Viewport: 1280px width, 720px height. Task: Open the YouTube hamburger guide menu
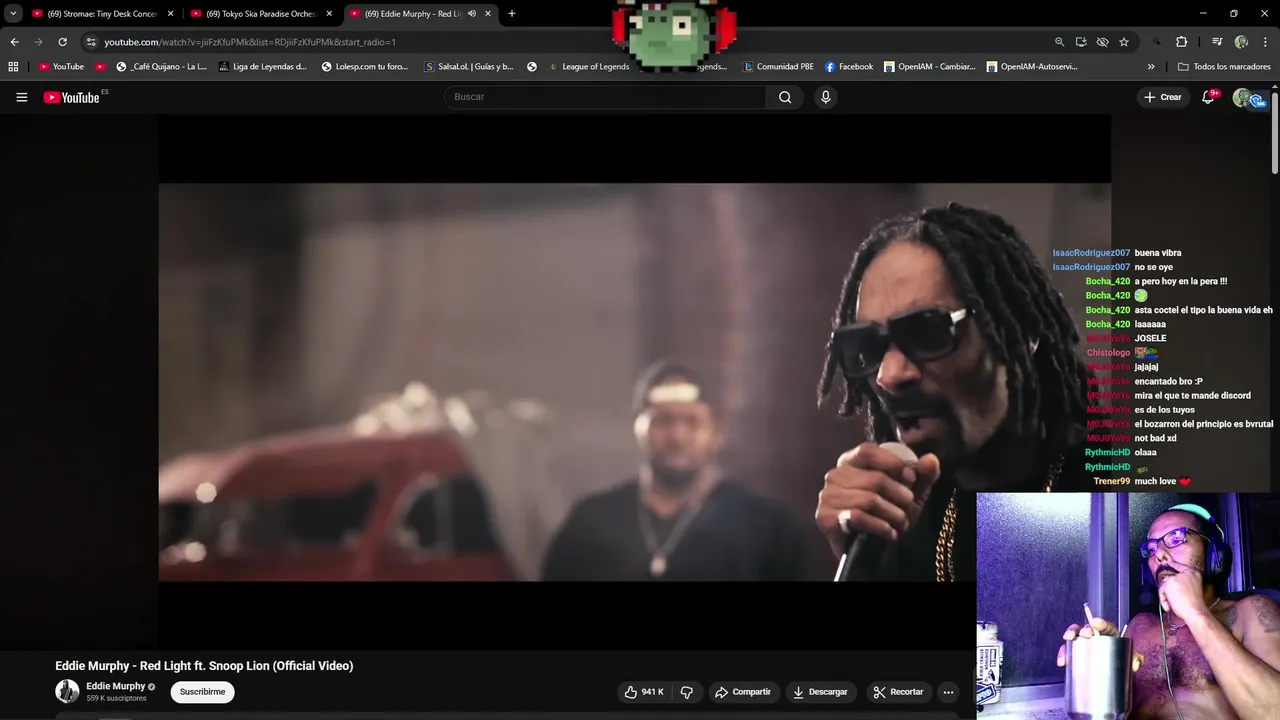(21, 97)
